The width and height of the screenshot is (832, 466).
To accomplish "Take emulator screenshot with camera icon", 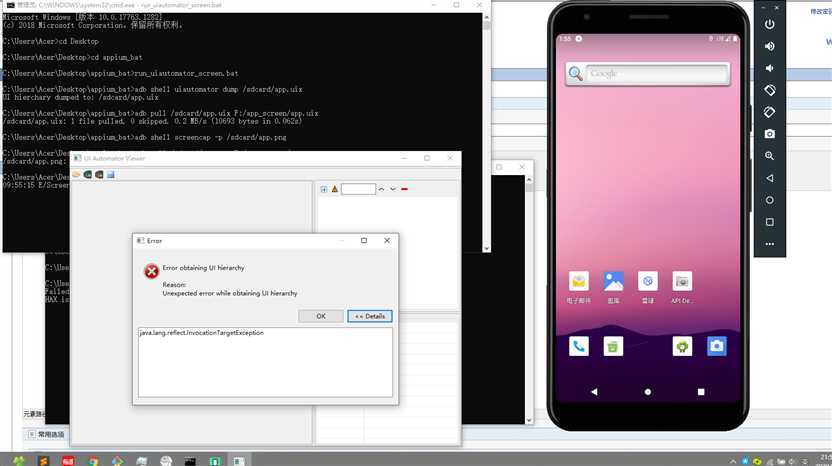I will (x=769, y=134).
